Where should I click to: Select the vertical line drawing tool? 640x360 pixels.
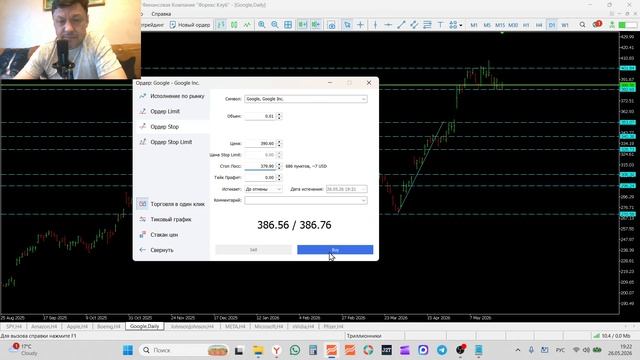375,25
